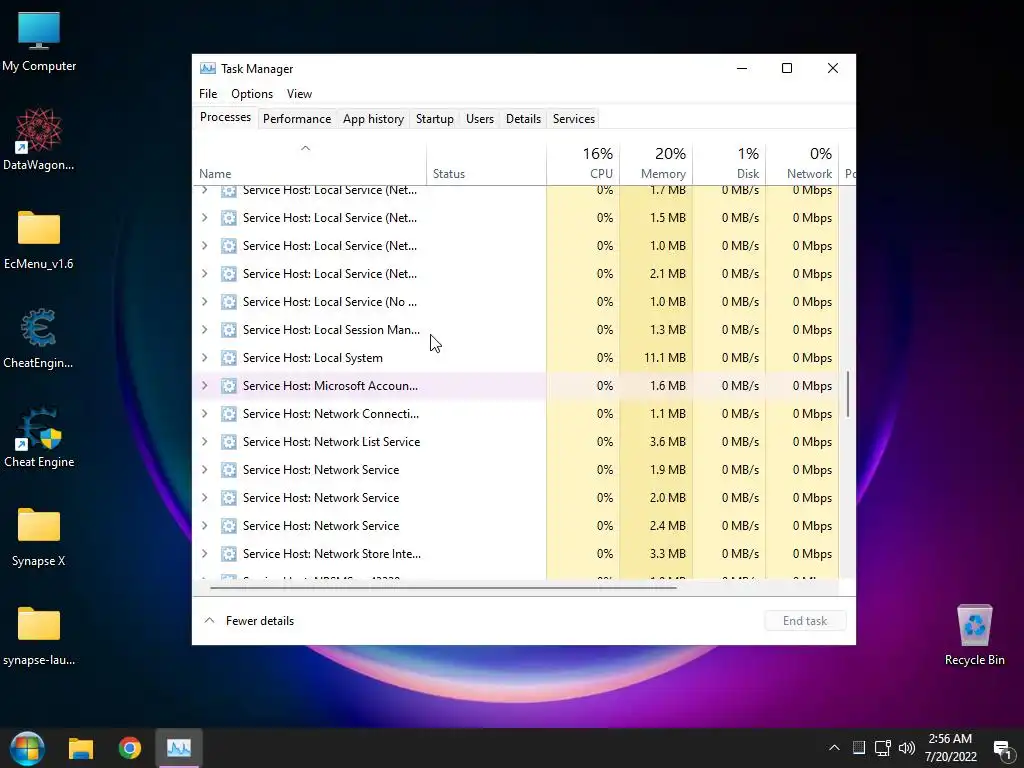
Task: Launch Cheat Engine shortcut with shield
Action: [x=39, y=438]
